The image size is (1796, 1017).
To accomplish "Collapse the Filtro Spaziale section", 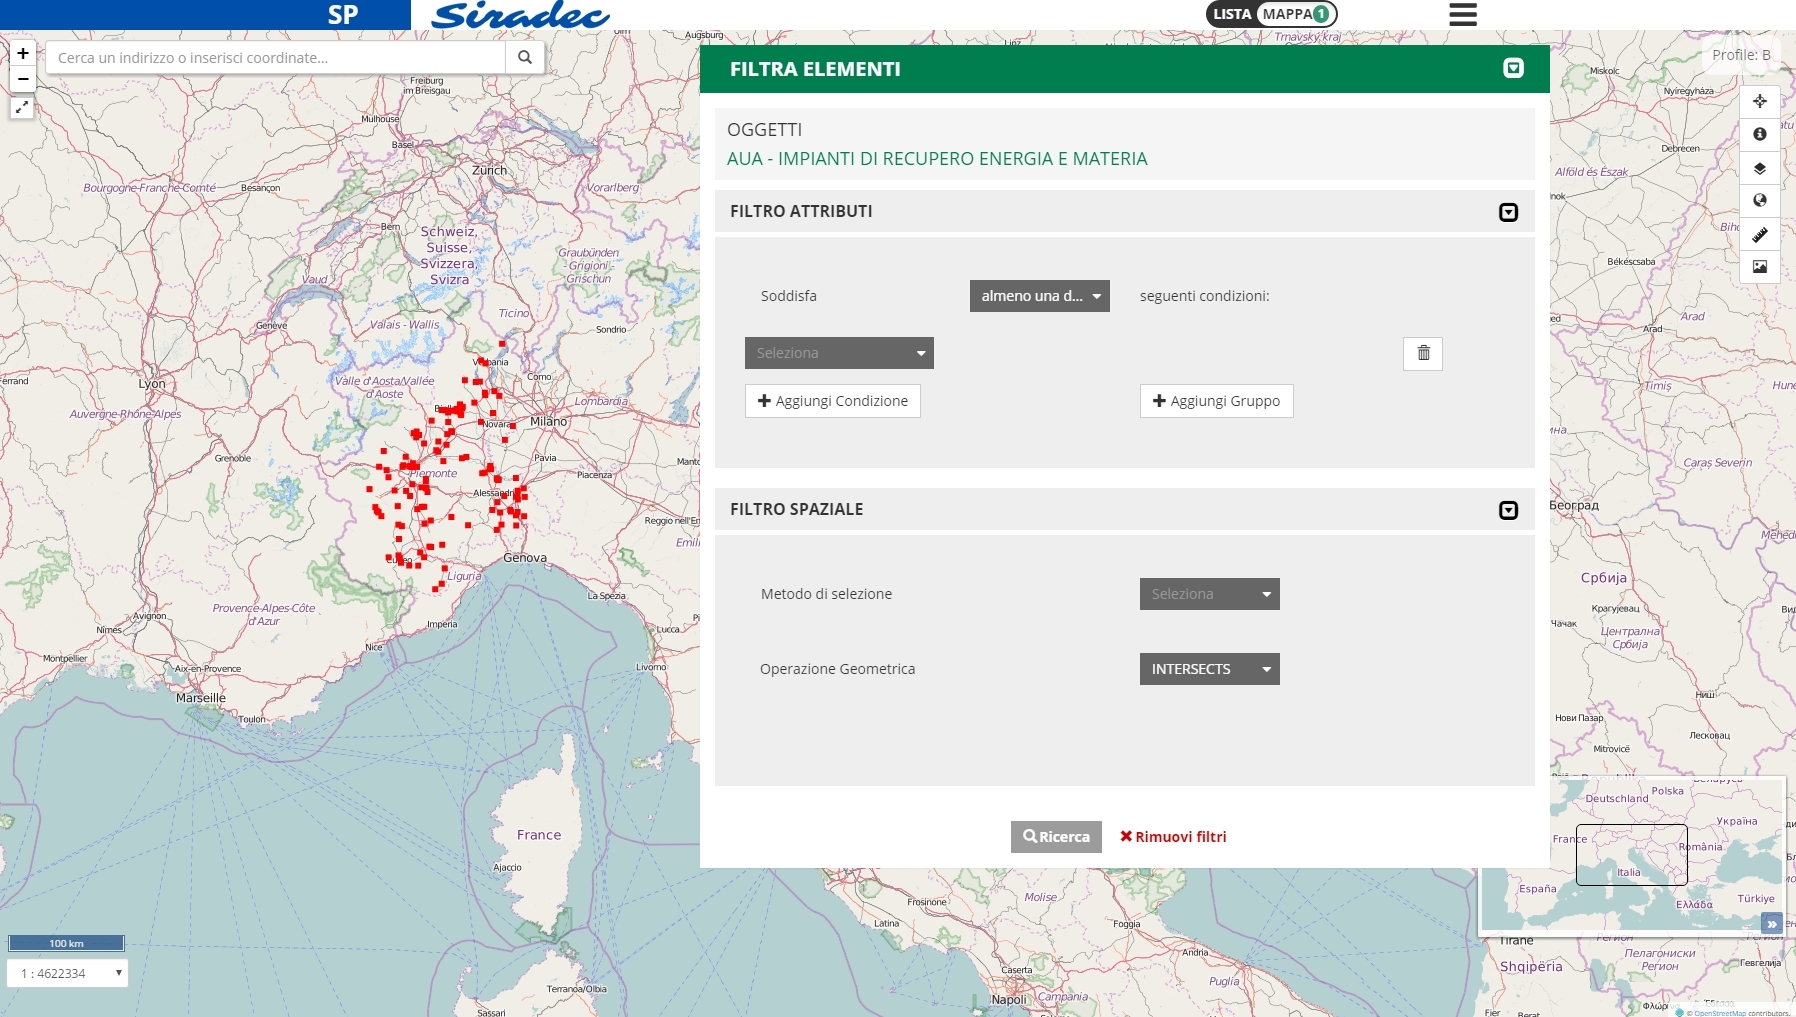I will coord(1508,510).
